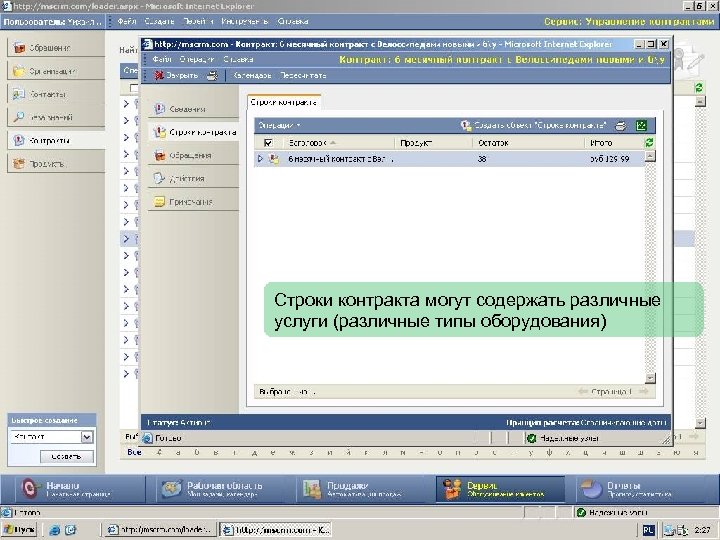720x540 pixels.
Task: Open Справка menu in main window
Action: click(292, 21)
